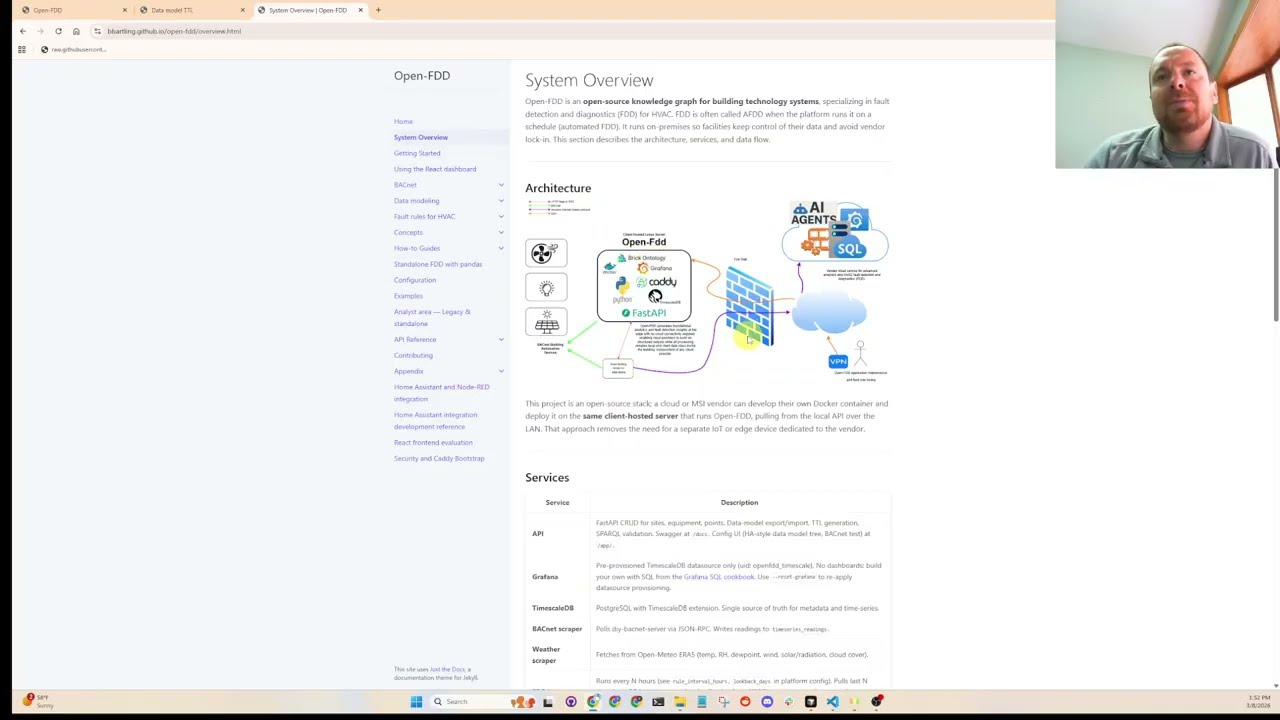Switch to the active Chrome taskbar icon
Viewport: 1280px width, 720px height.
pos(593,701)
